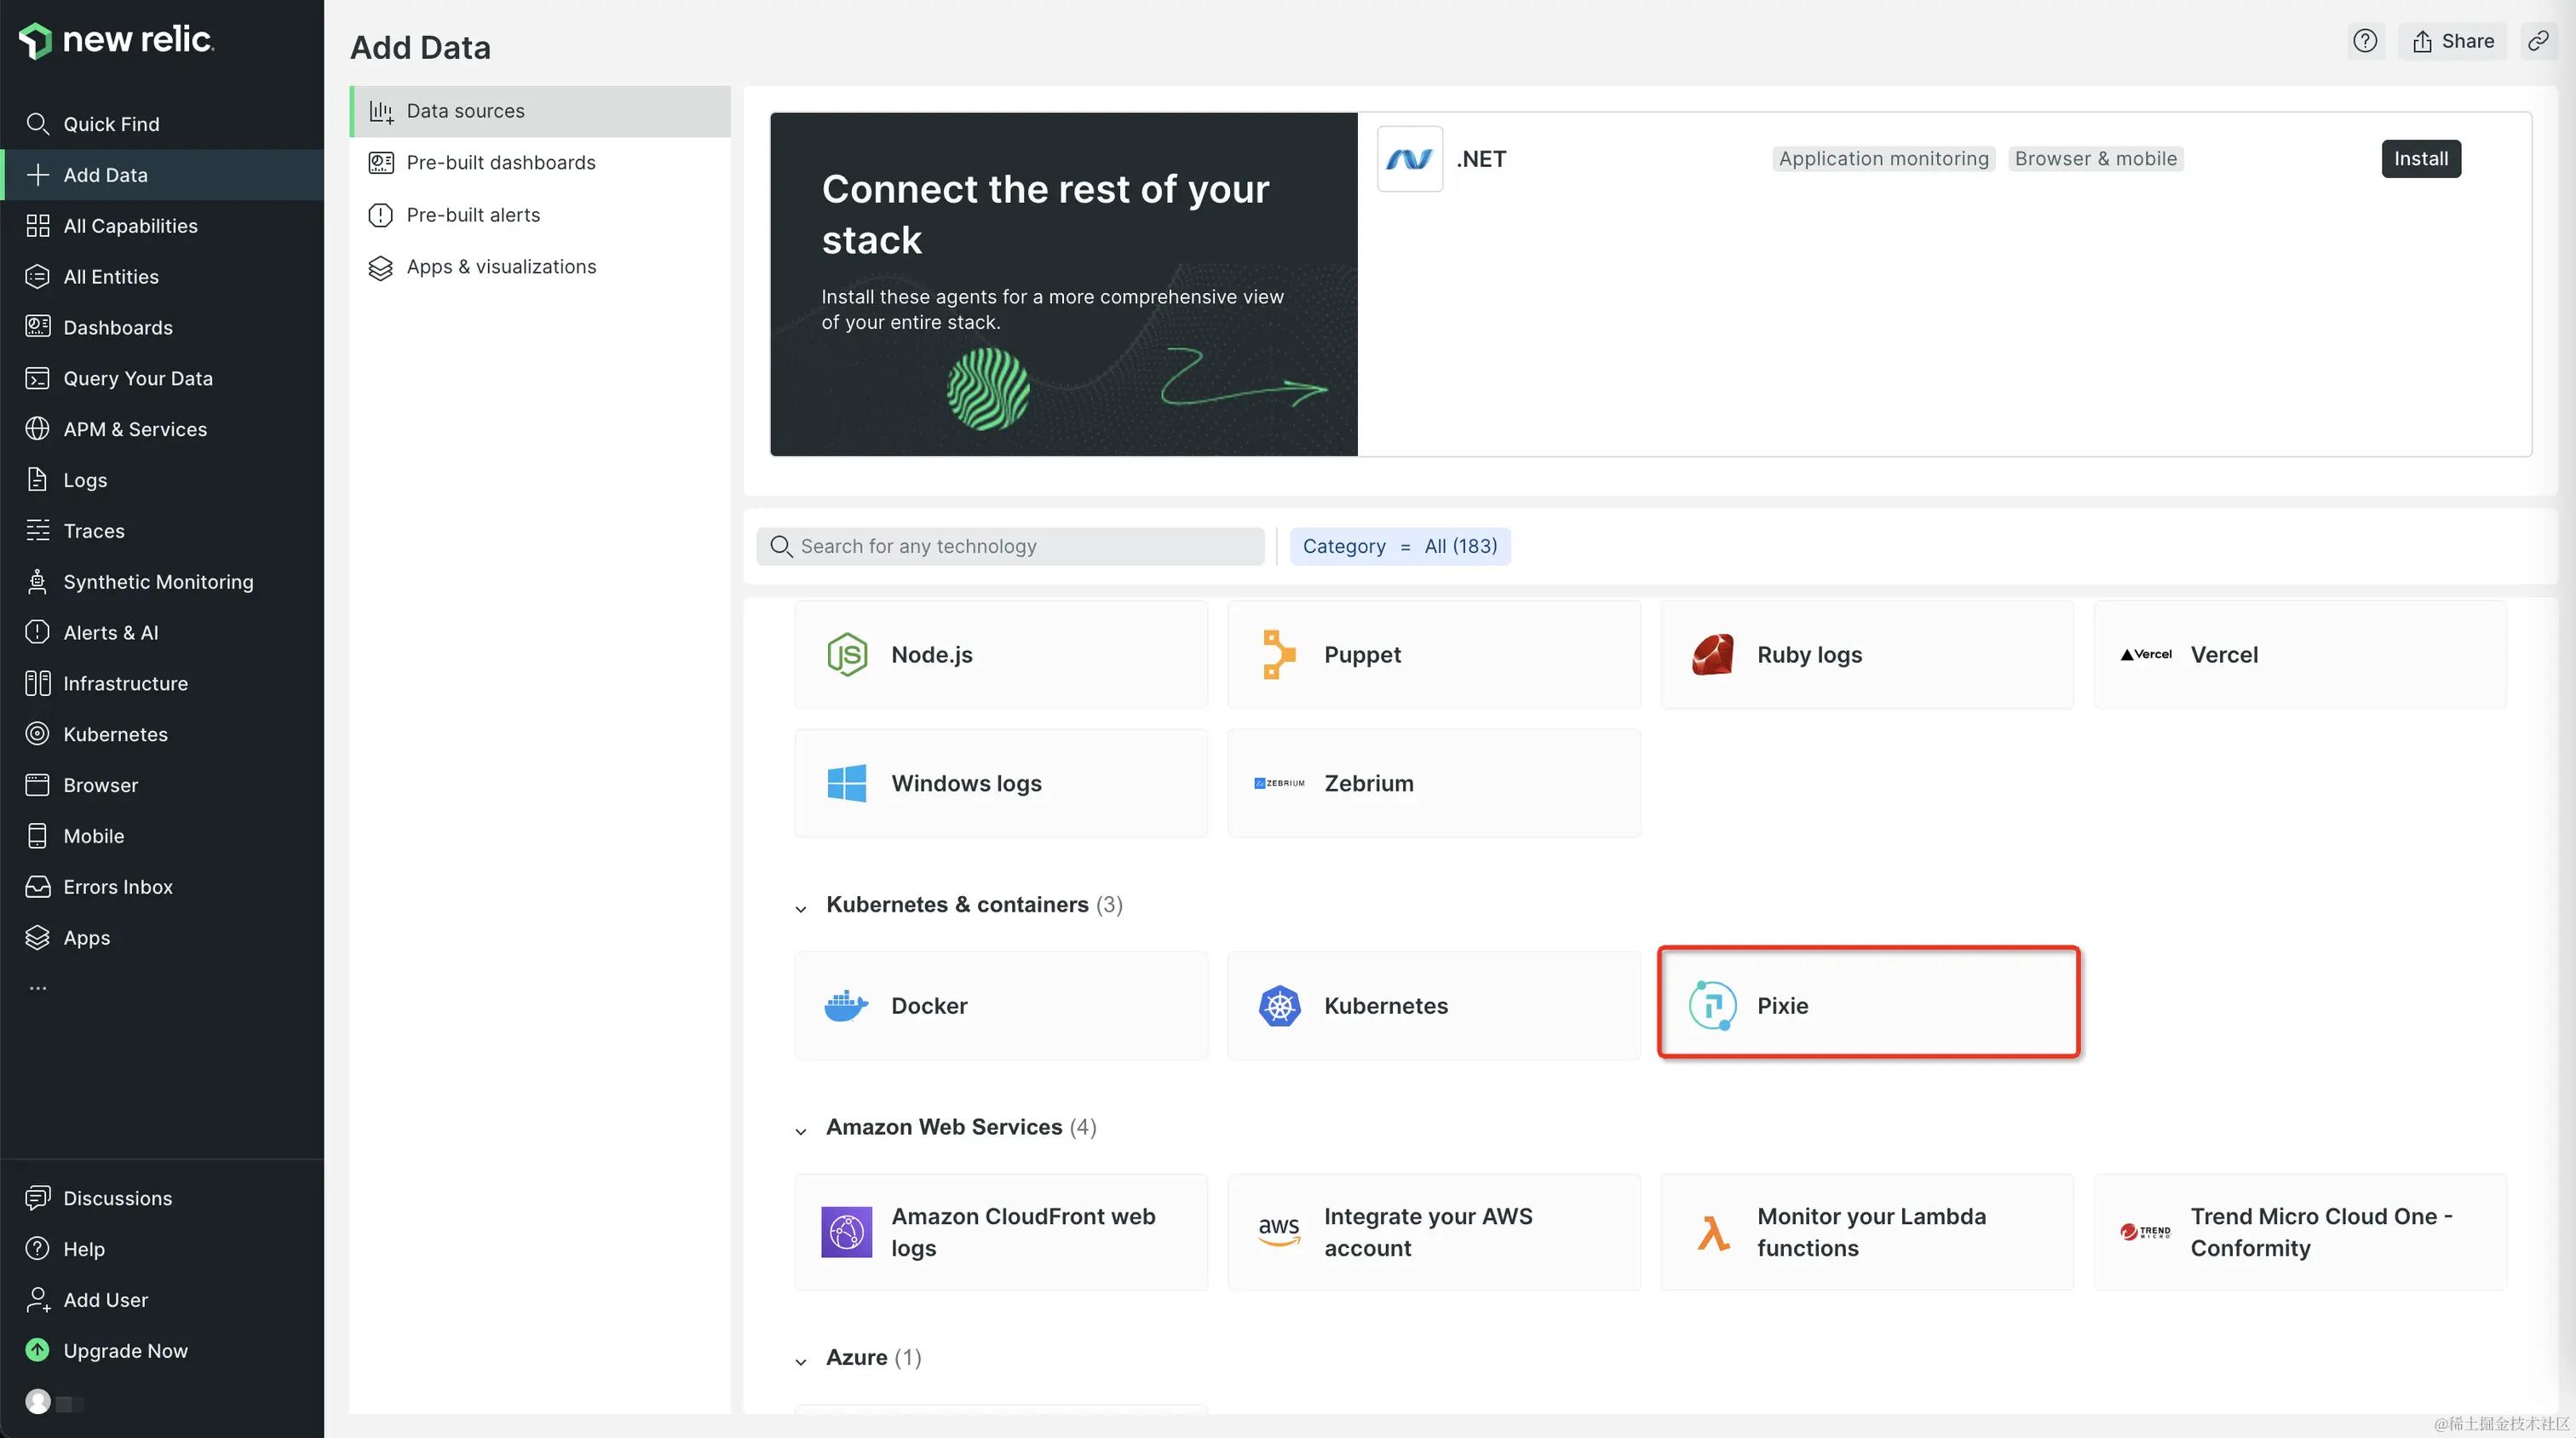Expand the sidebar more options ellipsis

38,988
